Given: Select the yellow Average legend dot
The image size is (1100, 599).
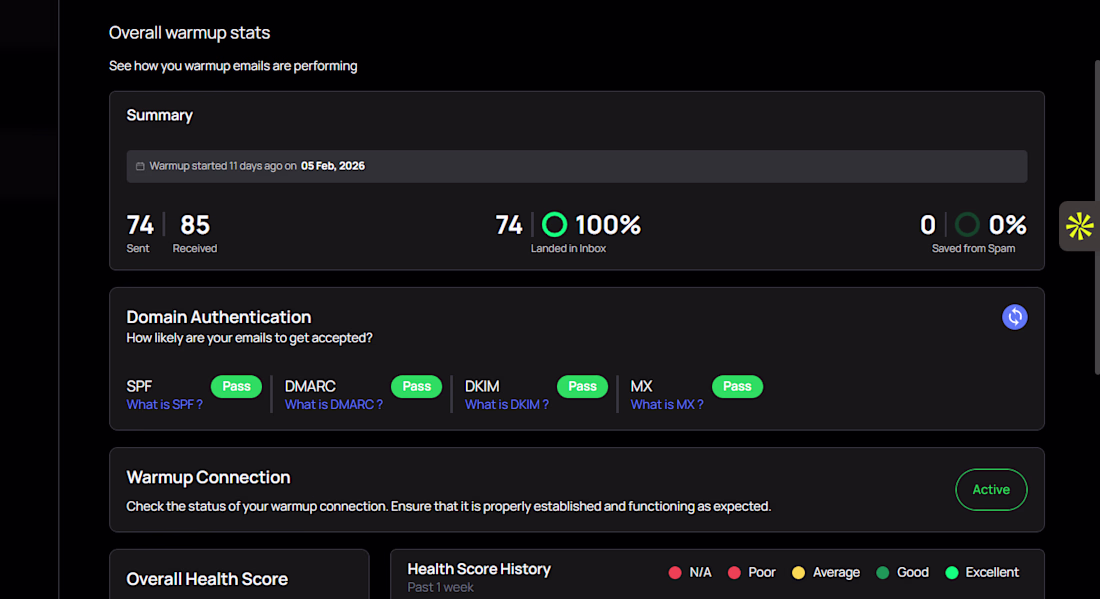Looking at the screenshot, I should [x=798, y=572].
